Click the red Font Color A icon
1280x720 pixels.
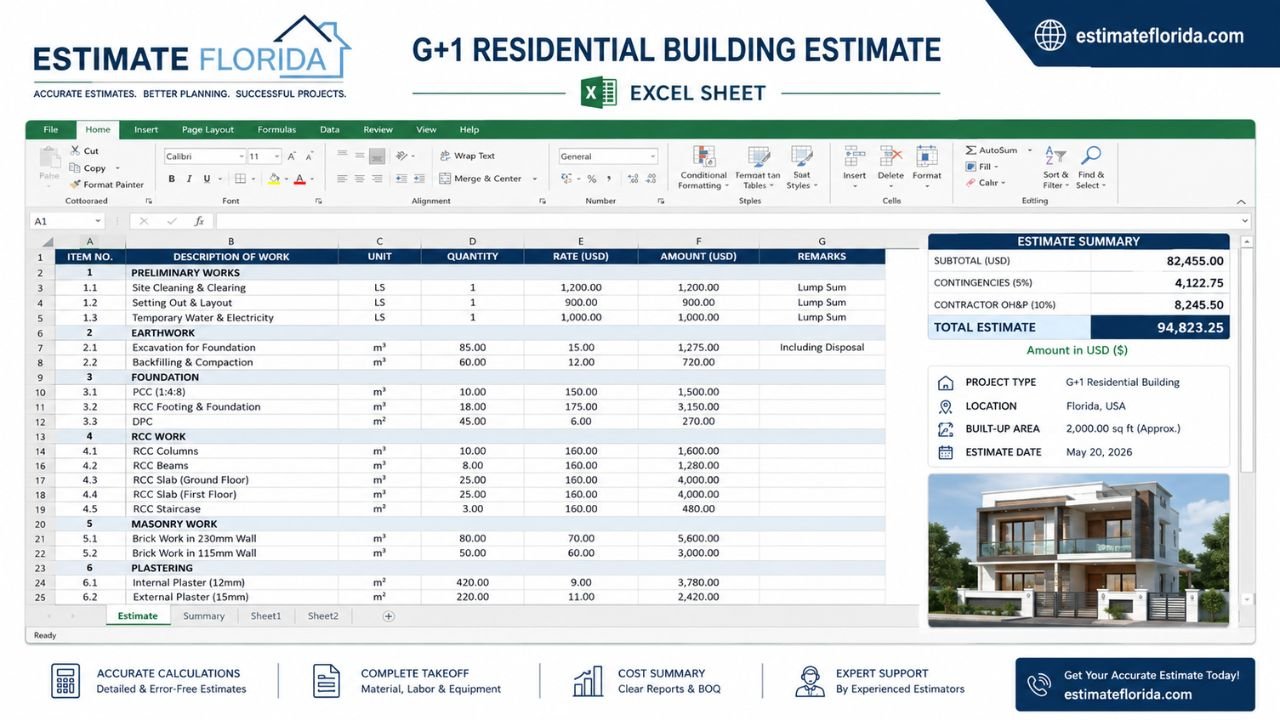(x=299, y=179)
